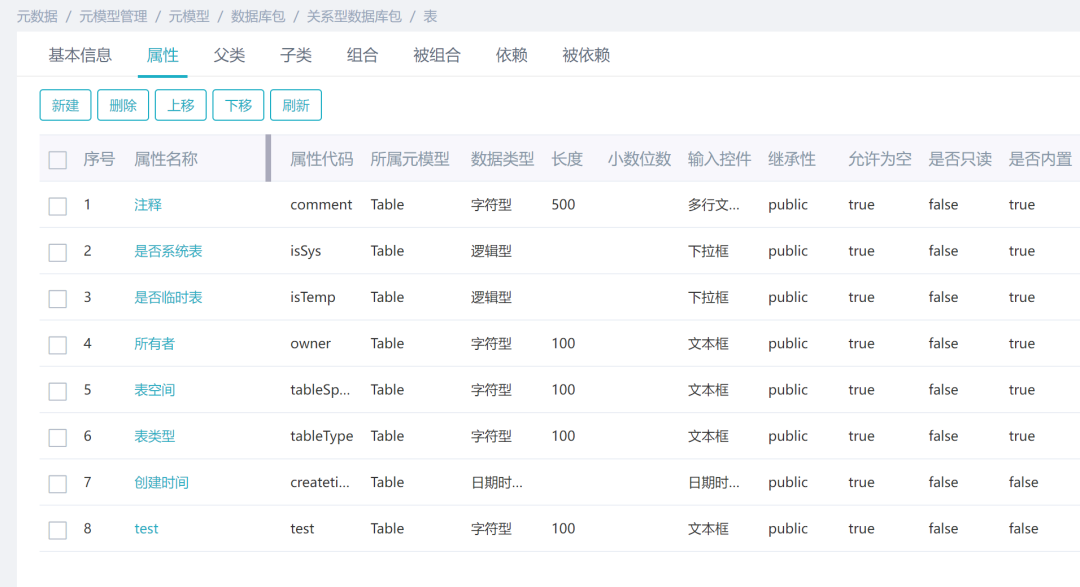
Task: Navigate to 元模型 breadcrumb
Action: pyautogui.click(x=189, y=17)
